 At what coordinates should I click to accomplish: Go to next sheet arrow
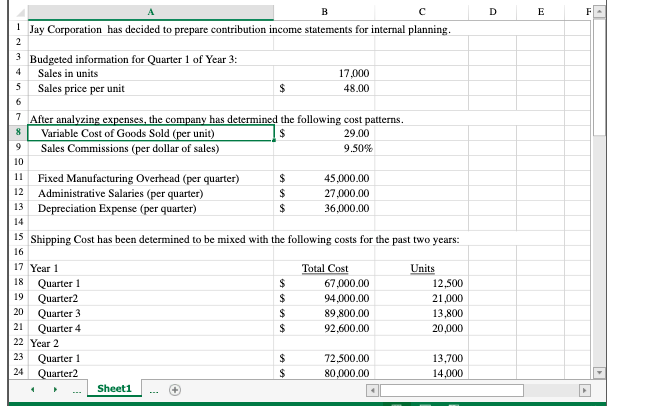click(x=55, y=389)
